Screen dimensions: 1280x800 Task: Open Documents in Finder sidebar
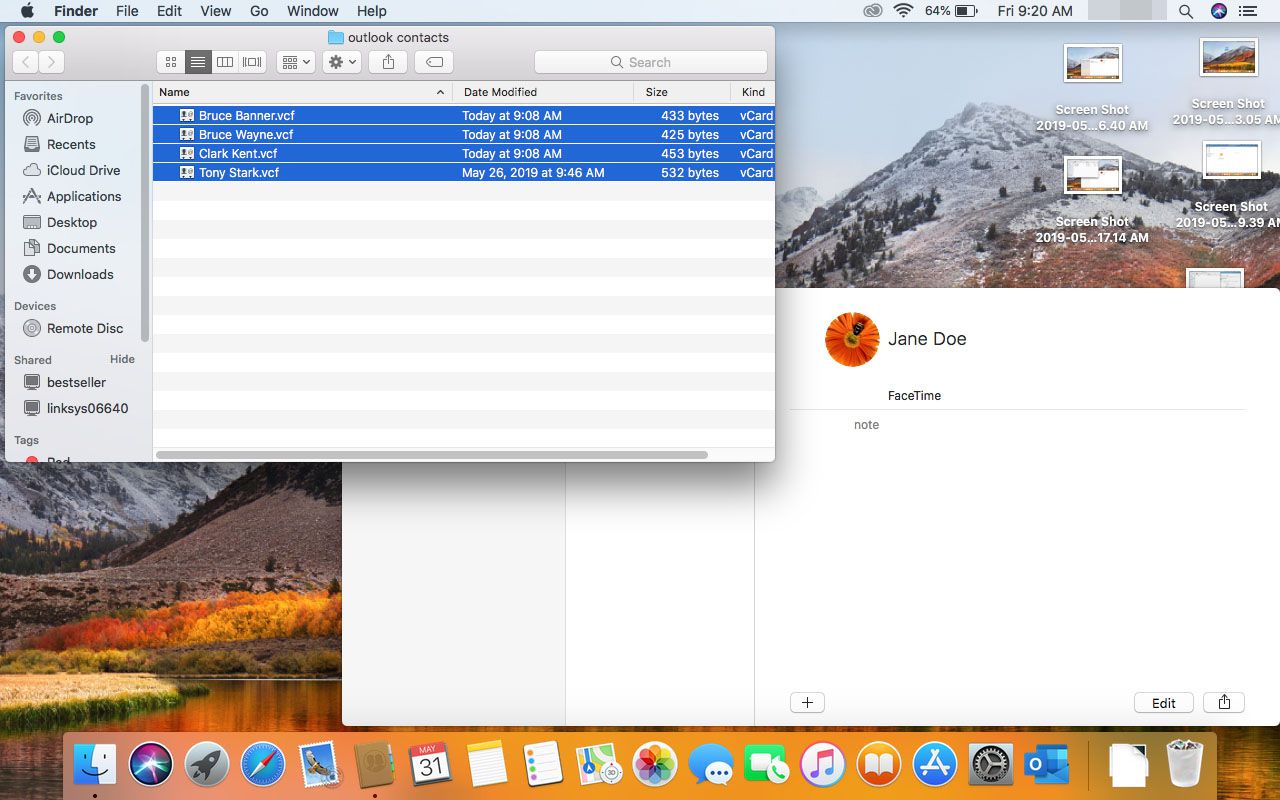(80, 248)
